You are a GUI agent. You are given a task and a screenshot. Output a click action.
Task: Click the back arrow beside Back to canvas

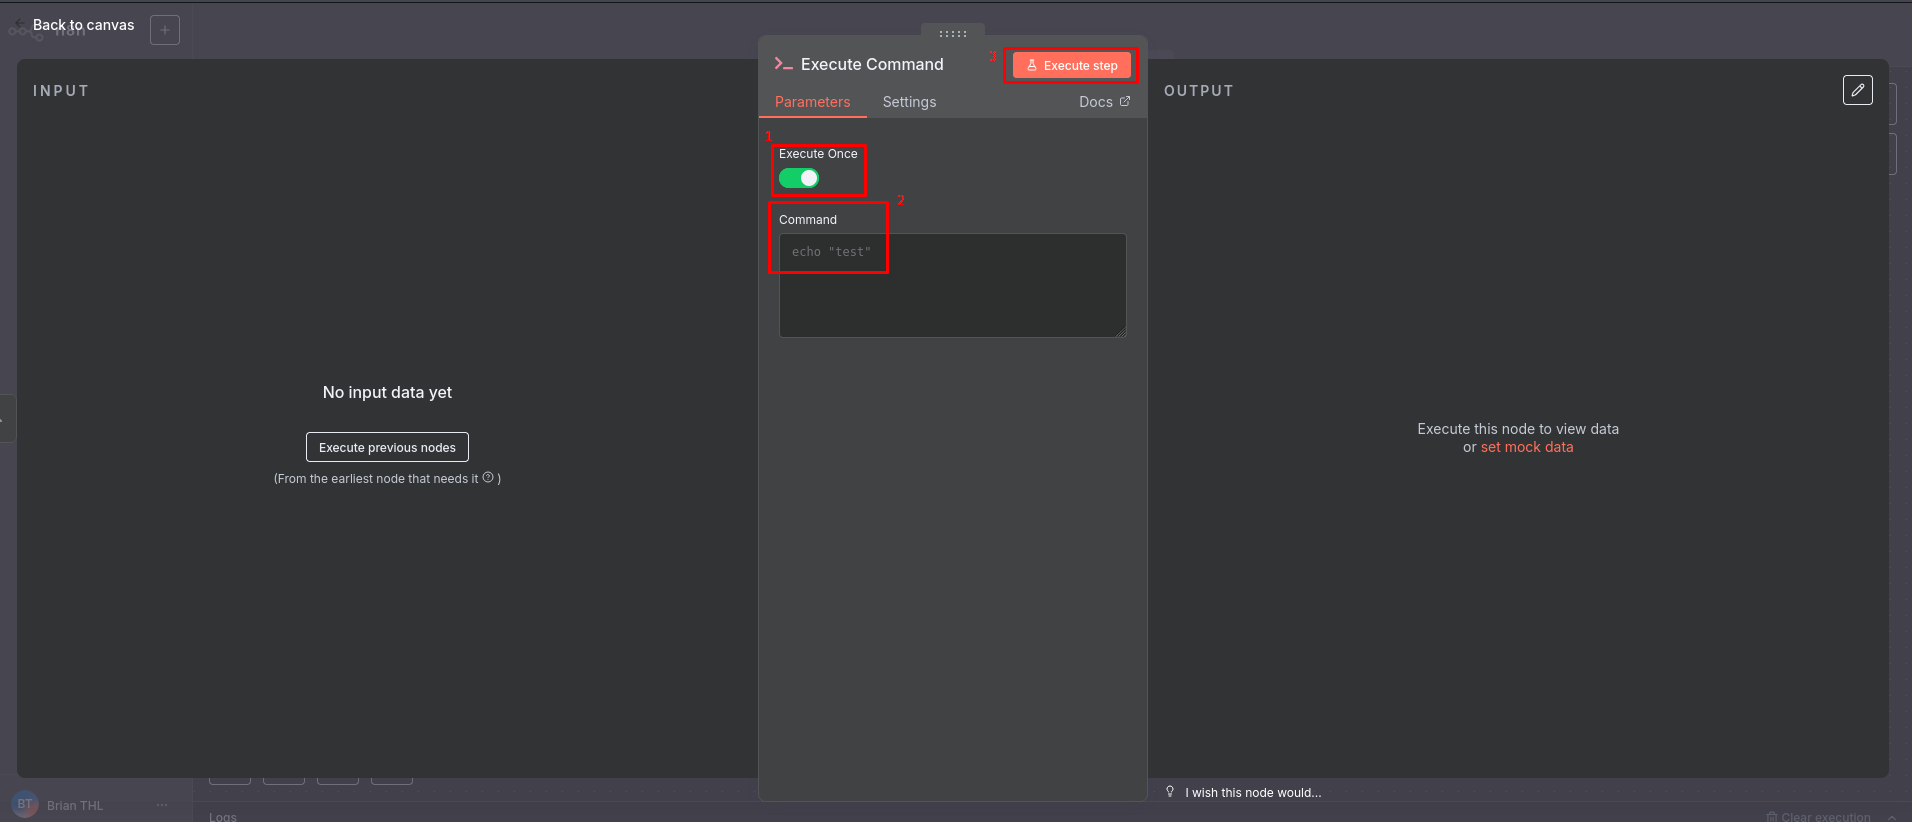(x=20, y=24)
